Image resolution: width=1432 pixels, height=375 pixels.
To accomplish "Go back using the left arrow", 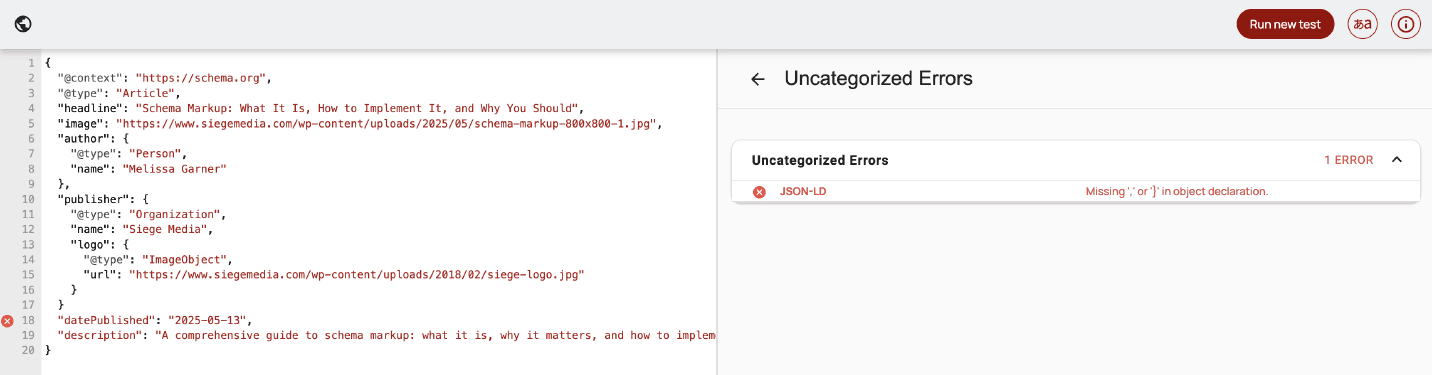I will click(x=758, y=79).
